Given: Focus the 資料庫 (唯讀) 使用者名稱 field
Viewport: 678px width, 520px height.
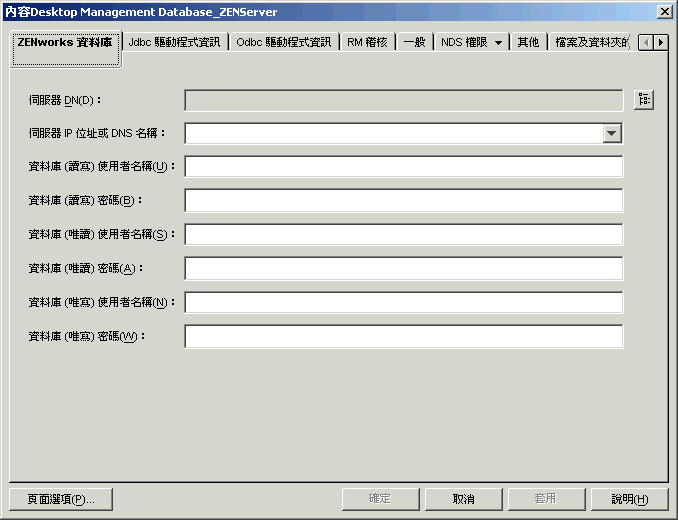Looking at the screenshot, I should pyautogui.click(x=403, y=234).
